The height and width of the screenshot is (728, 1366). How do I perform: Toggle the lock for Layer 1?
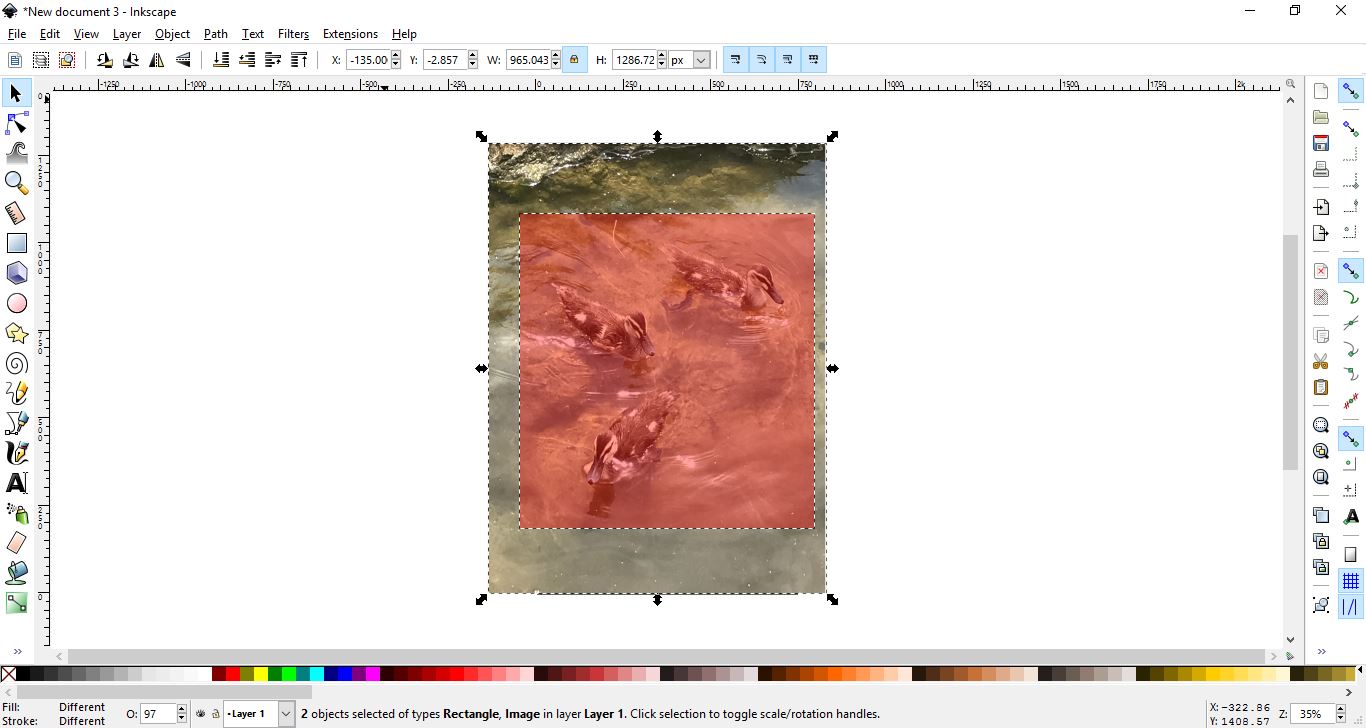coord(216,714)
